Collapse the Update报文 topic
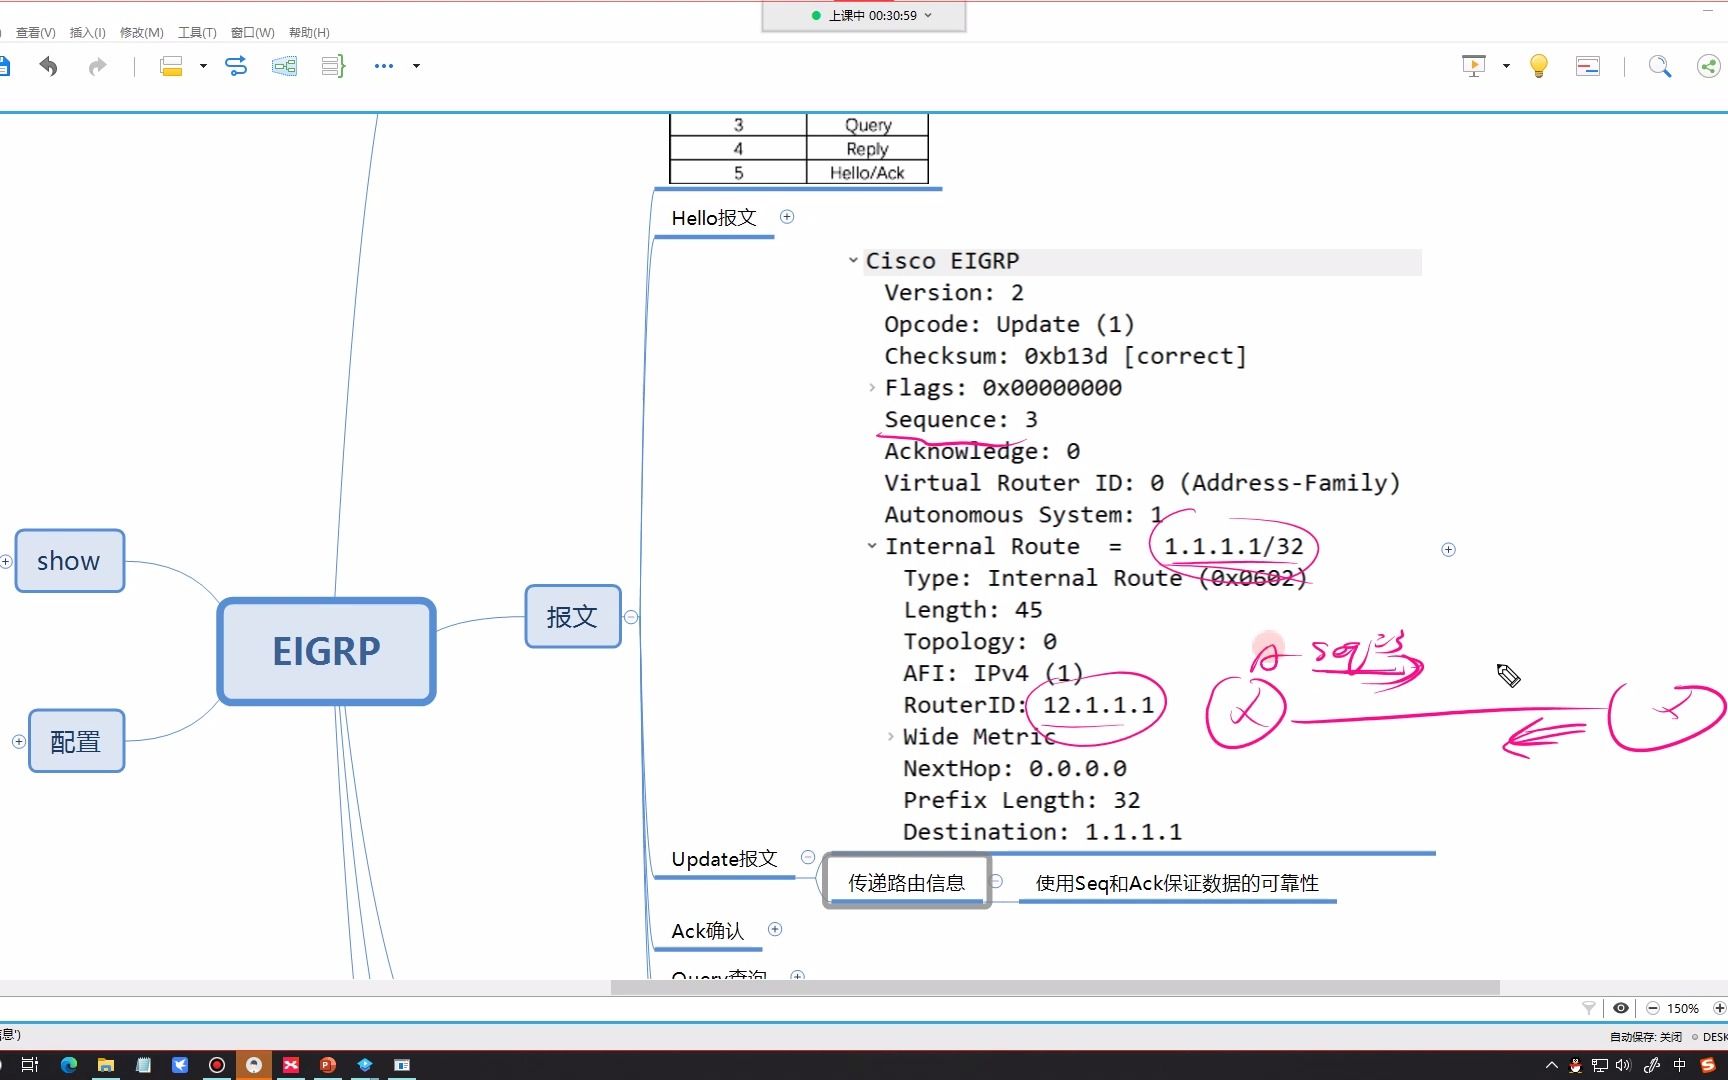 (x=808, y=857)
